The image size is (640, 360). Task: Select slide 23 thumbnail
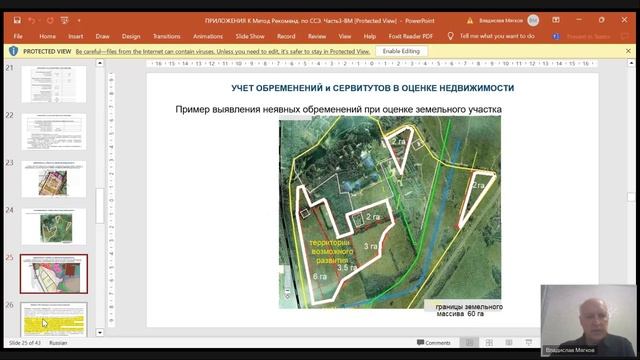(54, 179)
